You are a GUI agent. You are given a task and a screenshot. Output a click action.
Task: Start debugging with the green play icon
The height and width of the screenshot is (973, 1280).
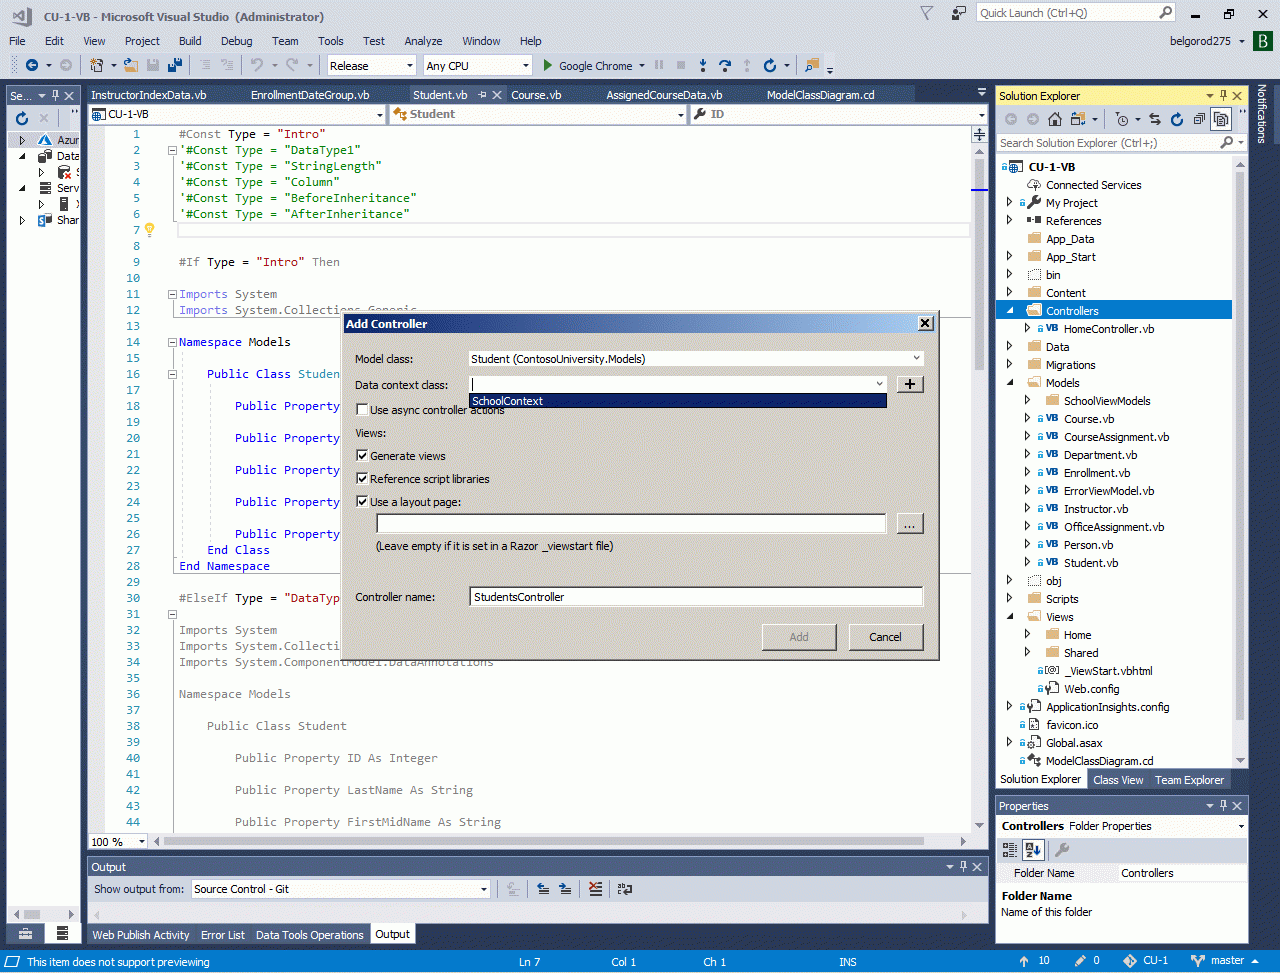(547, 66)
